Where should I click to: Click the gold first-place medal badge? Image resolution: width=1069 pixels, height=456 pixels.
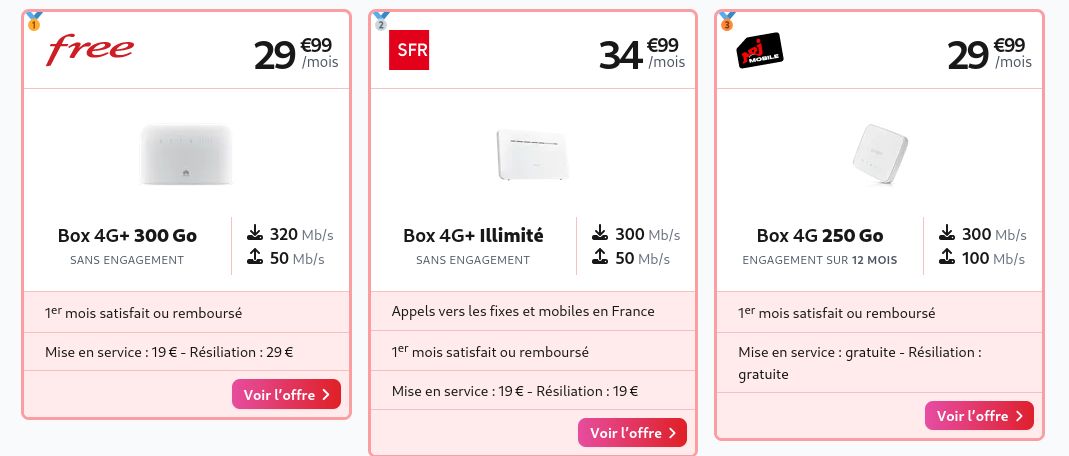pyautogui.click(x=34, y=21)
